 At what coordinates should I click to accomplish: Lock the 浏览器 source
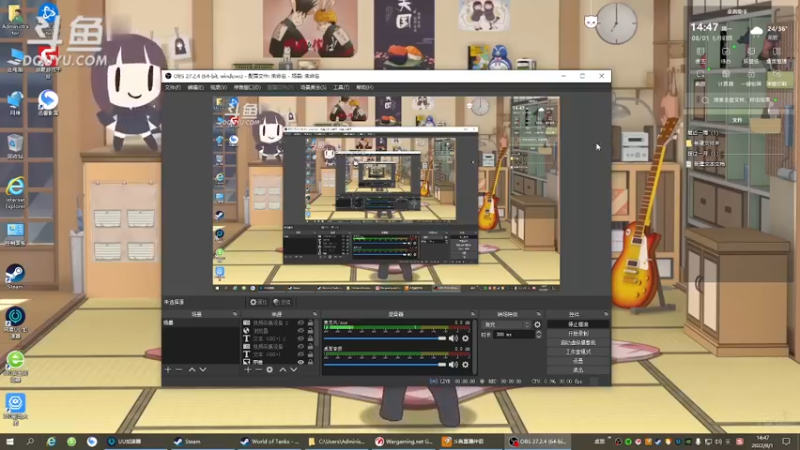coord(310,331)
